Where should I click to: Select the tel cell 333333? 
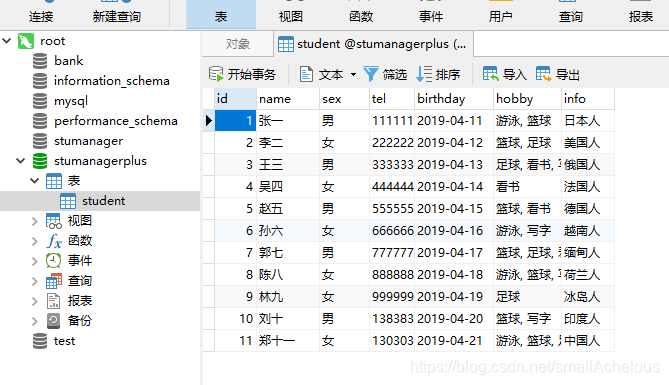pos(392,165)
